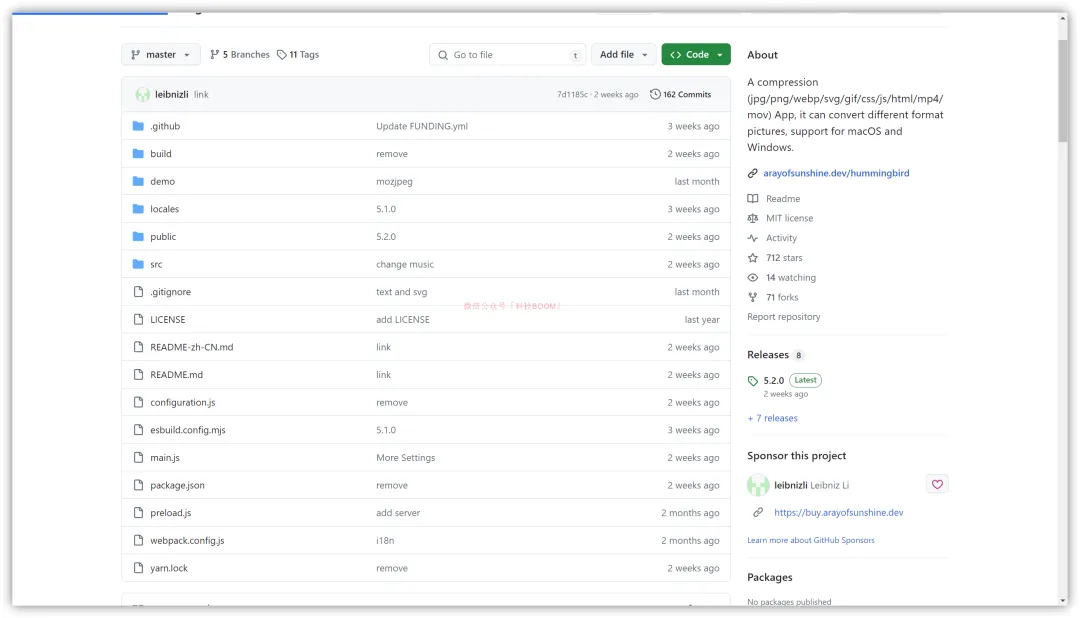This screenshot has width=1080, height=618.
Task: Open the 'More Settings' commit message
Action: click(x=406, y=457)
